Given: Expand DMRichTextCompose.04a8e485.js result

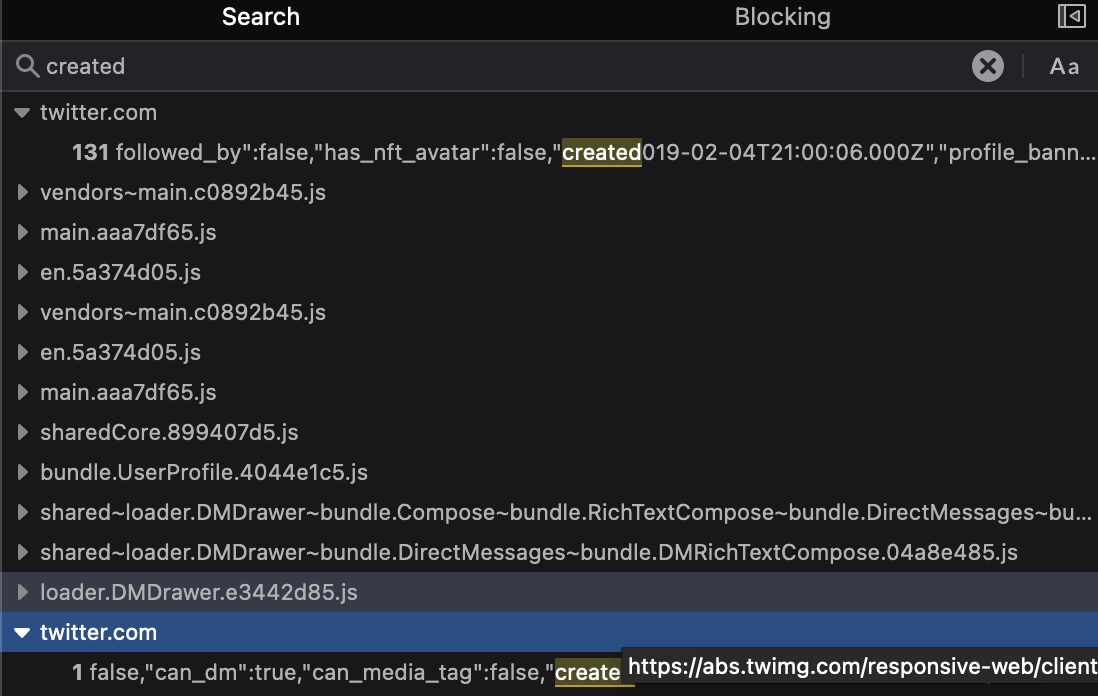Looking at the screenshot, I should 22,552.
